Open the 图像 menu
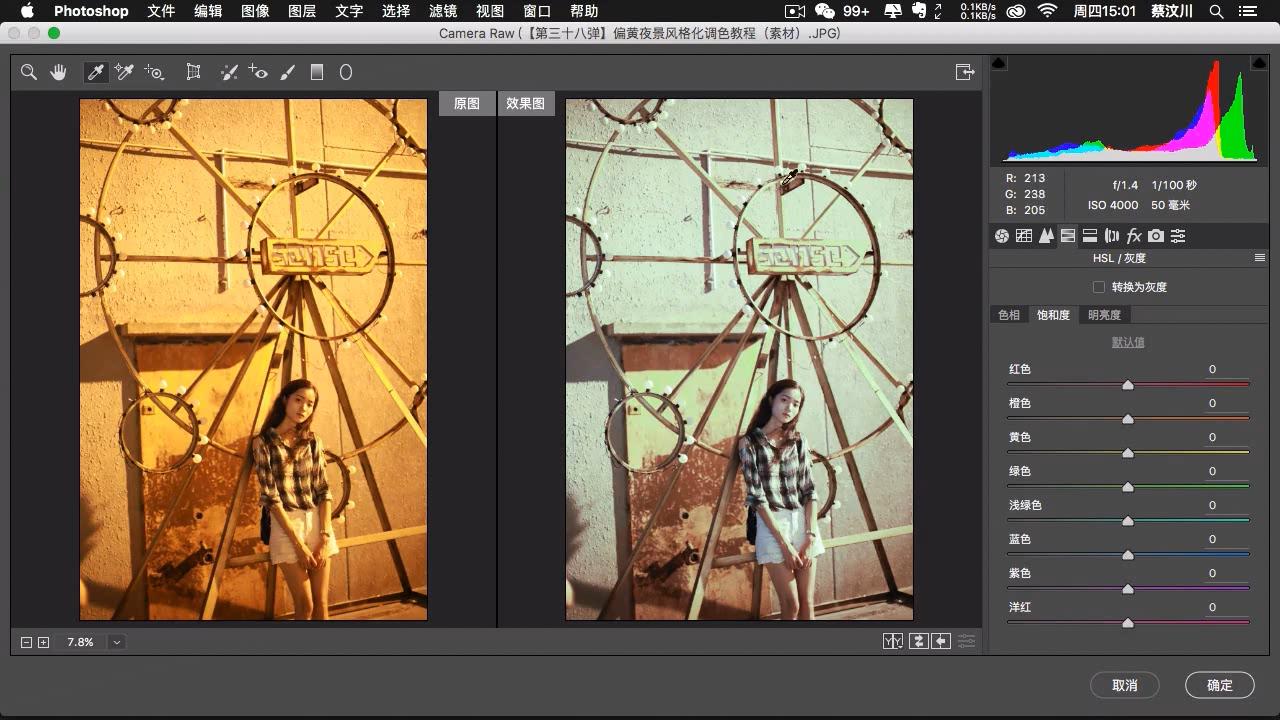This screenshot has height=720, width=1280. click(x=255, y=11)
